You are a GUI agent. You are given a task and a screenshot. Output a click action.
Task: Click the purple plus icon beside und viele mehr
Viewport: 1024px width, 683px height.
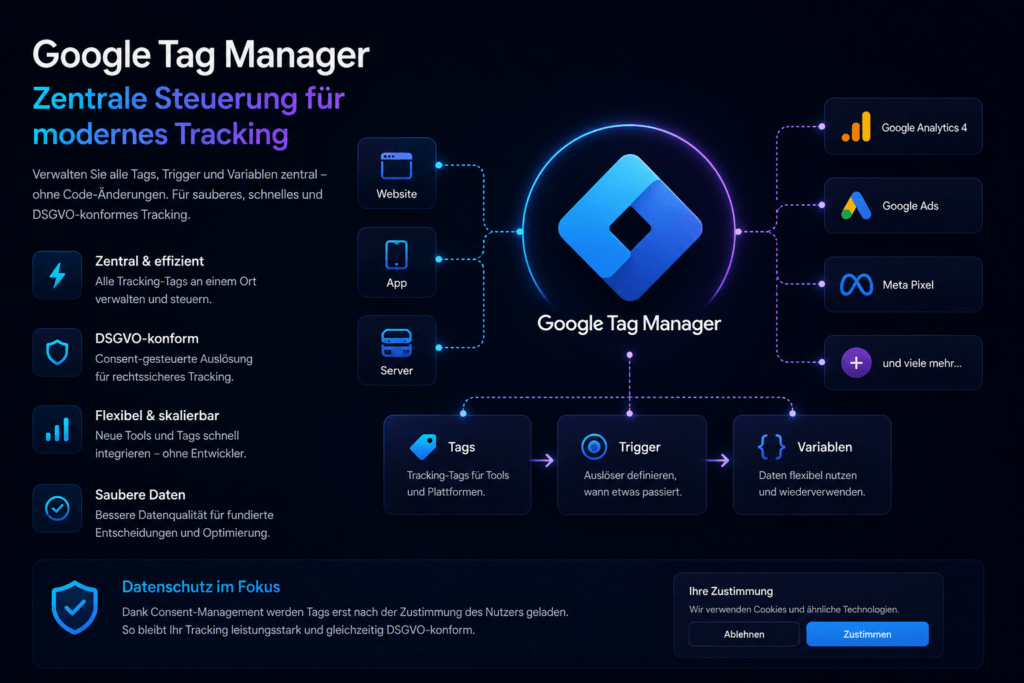click(856, 362)
